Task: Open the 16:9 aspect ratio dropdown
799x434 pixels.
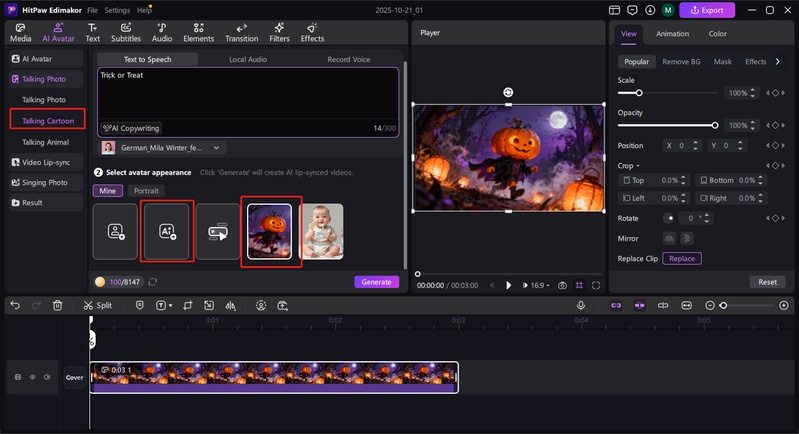Action: click(x=537, y=285)
